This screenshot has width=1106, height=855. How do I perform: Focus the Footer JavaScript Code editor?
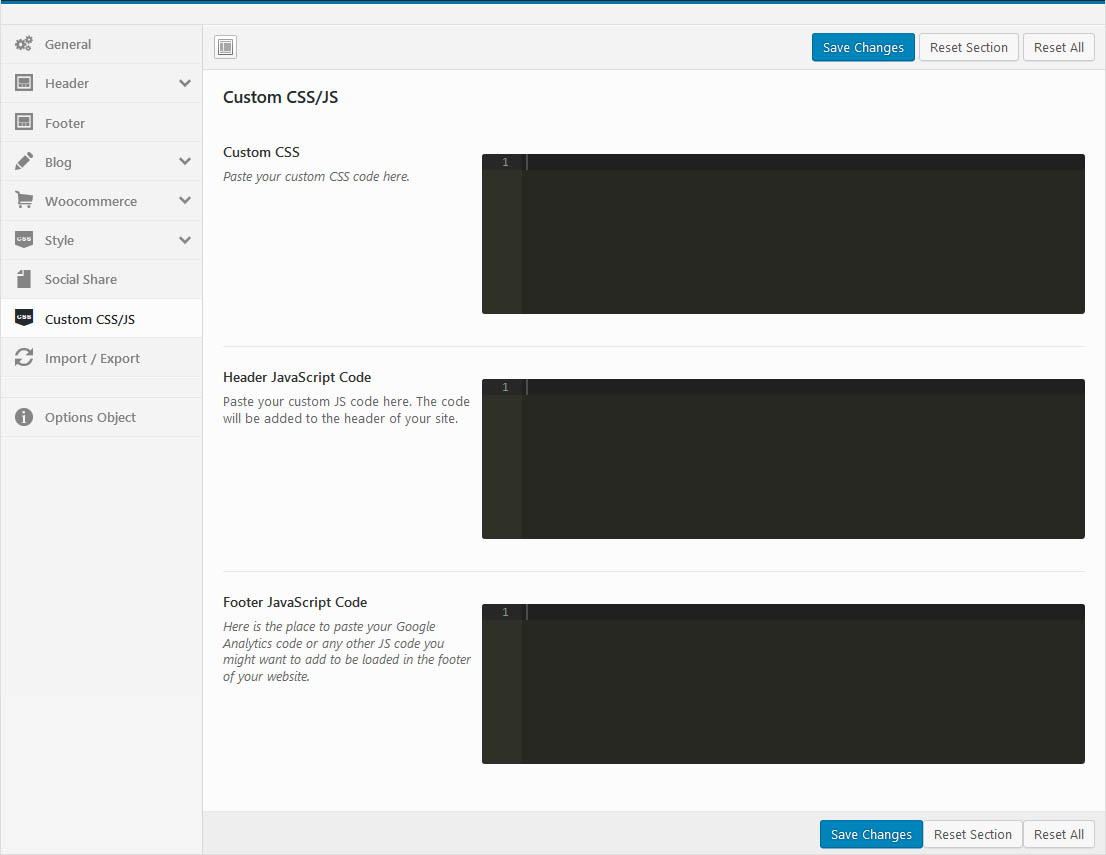pos(783,684)
